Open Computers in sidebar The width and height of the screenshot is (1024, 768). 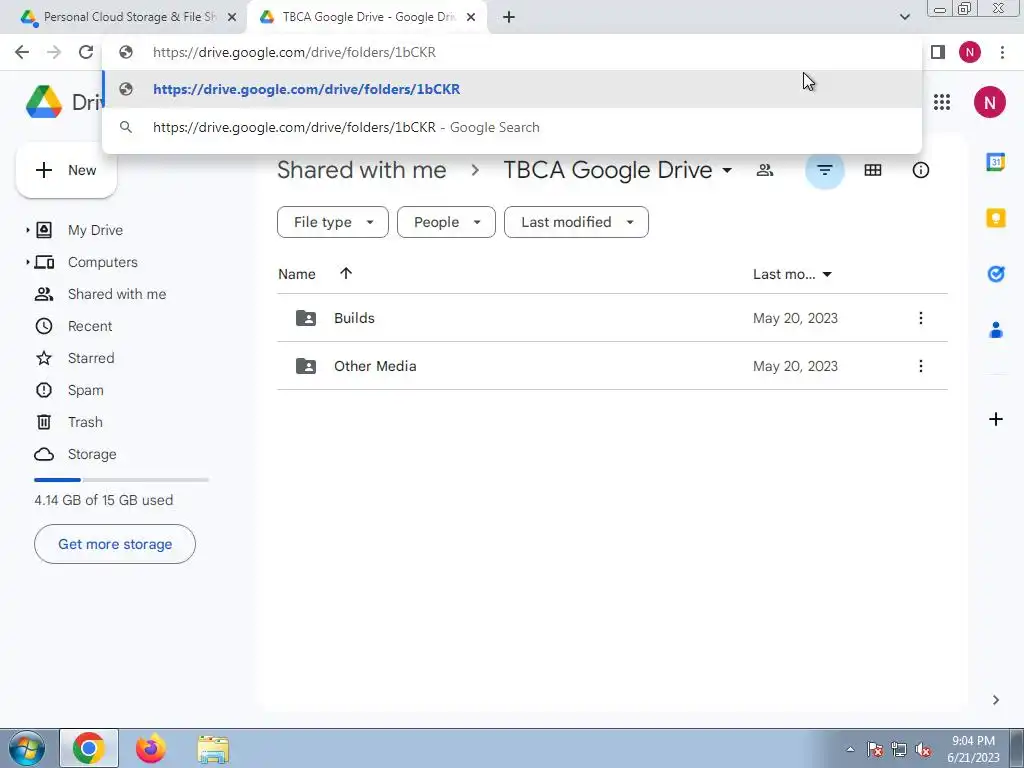point(103,262)
